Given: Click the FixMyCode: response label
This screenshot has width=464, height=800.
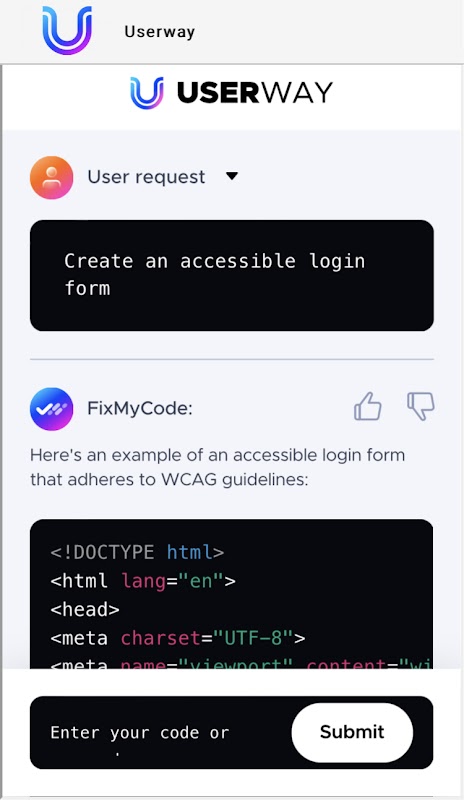Looking at the screenshot, I should click(140, 409).
